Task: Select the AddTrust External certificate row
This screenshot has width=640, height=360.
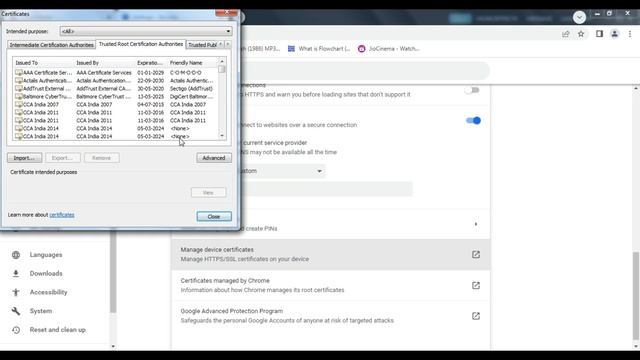Action: point(115,89)
